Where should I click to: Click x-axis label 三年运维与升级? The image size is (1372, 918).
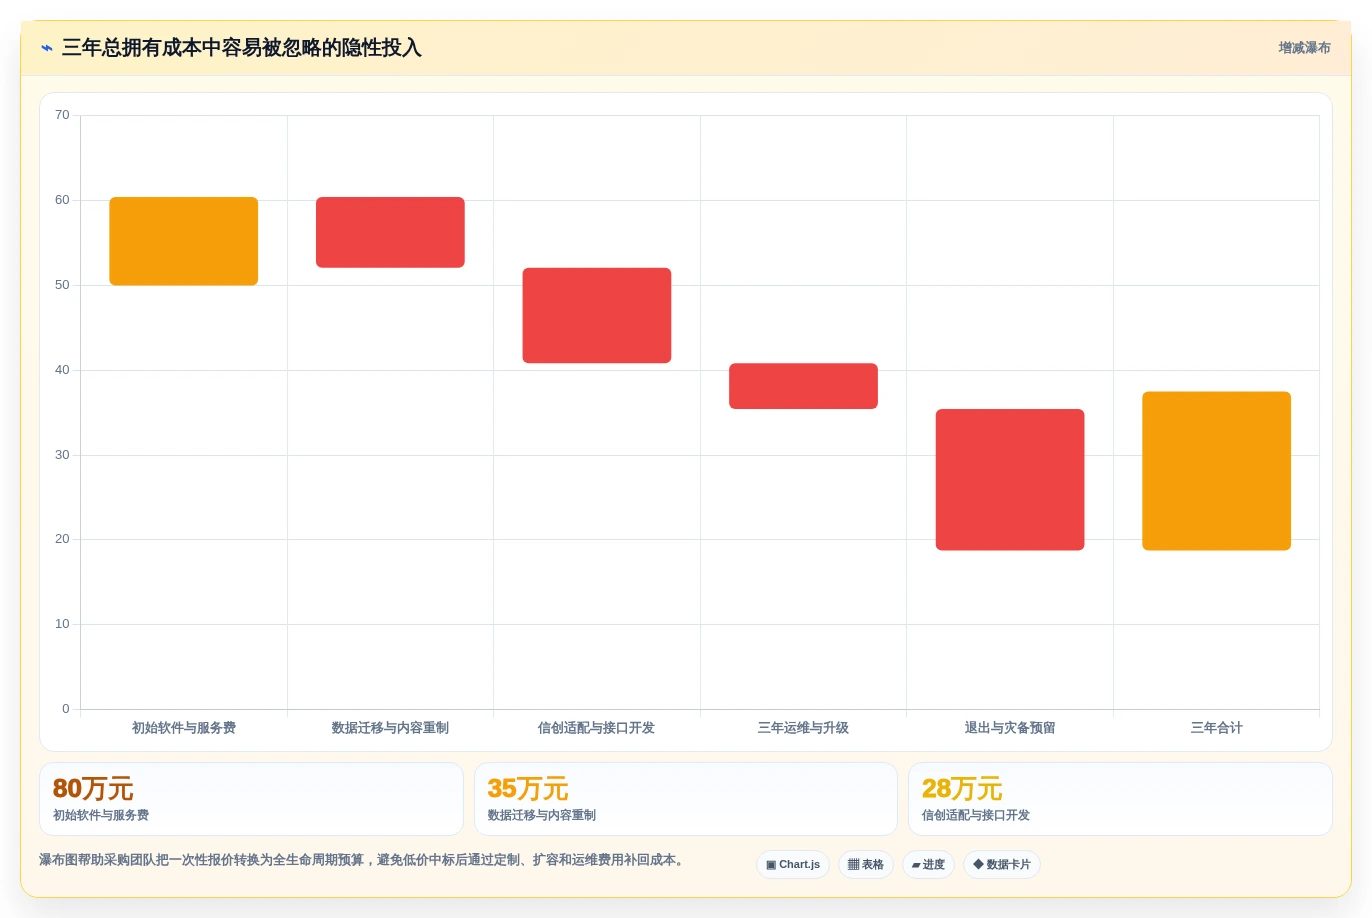click(x=803, y=728)
